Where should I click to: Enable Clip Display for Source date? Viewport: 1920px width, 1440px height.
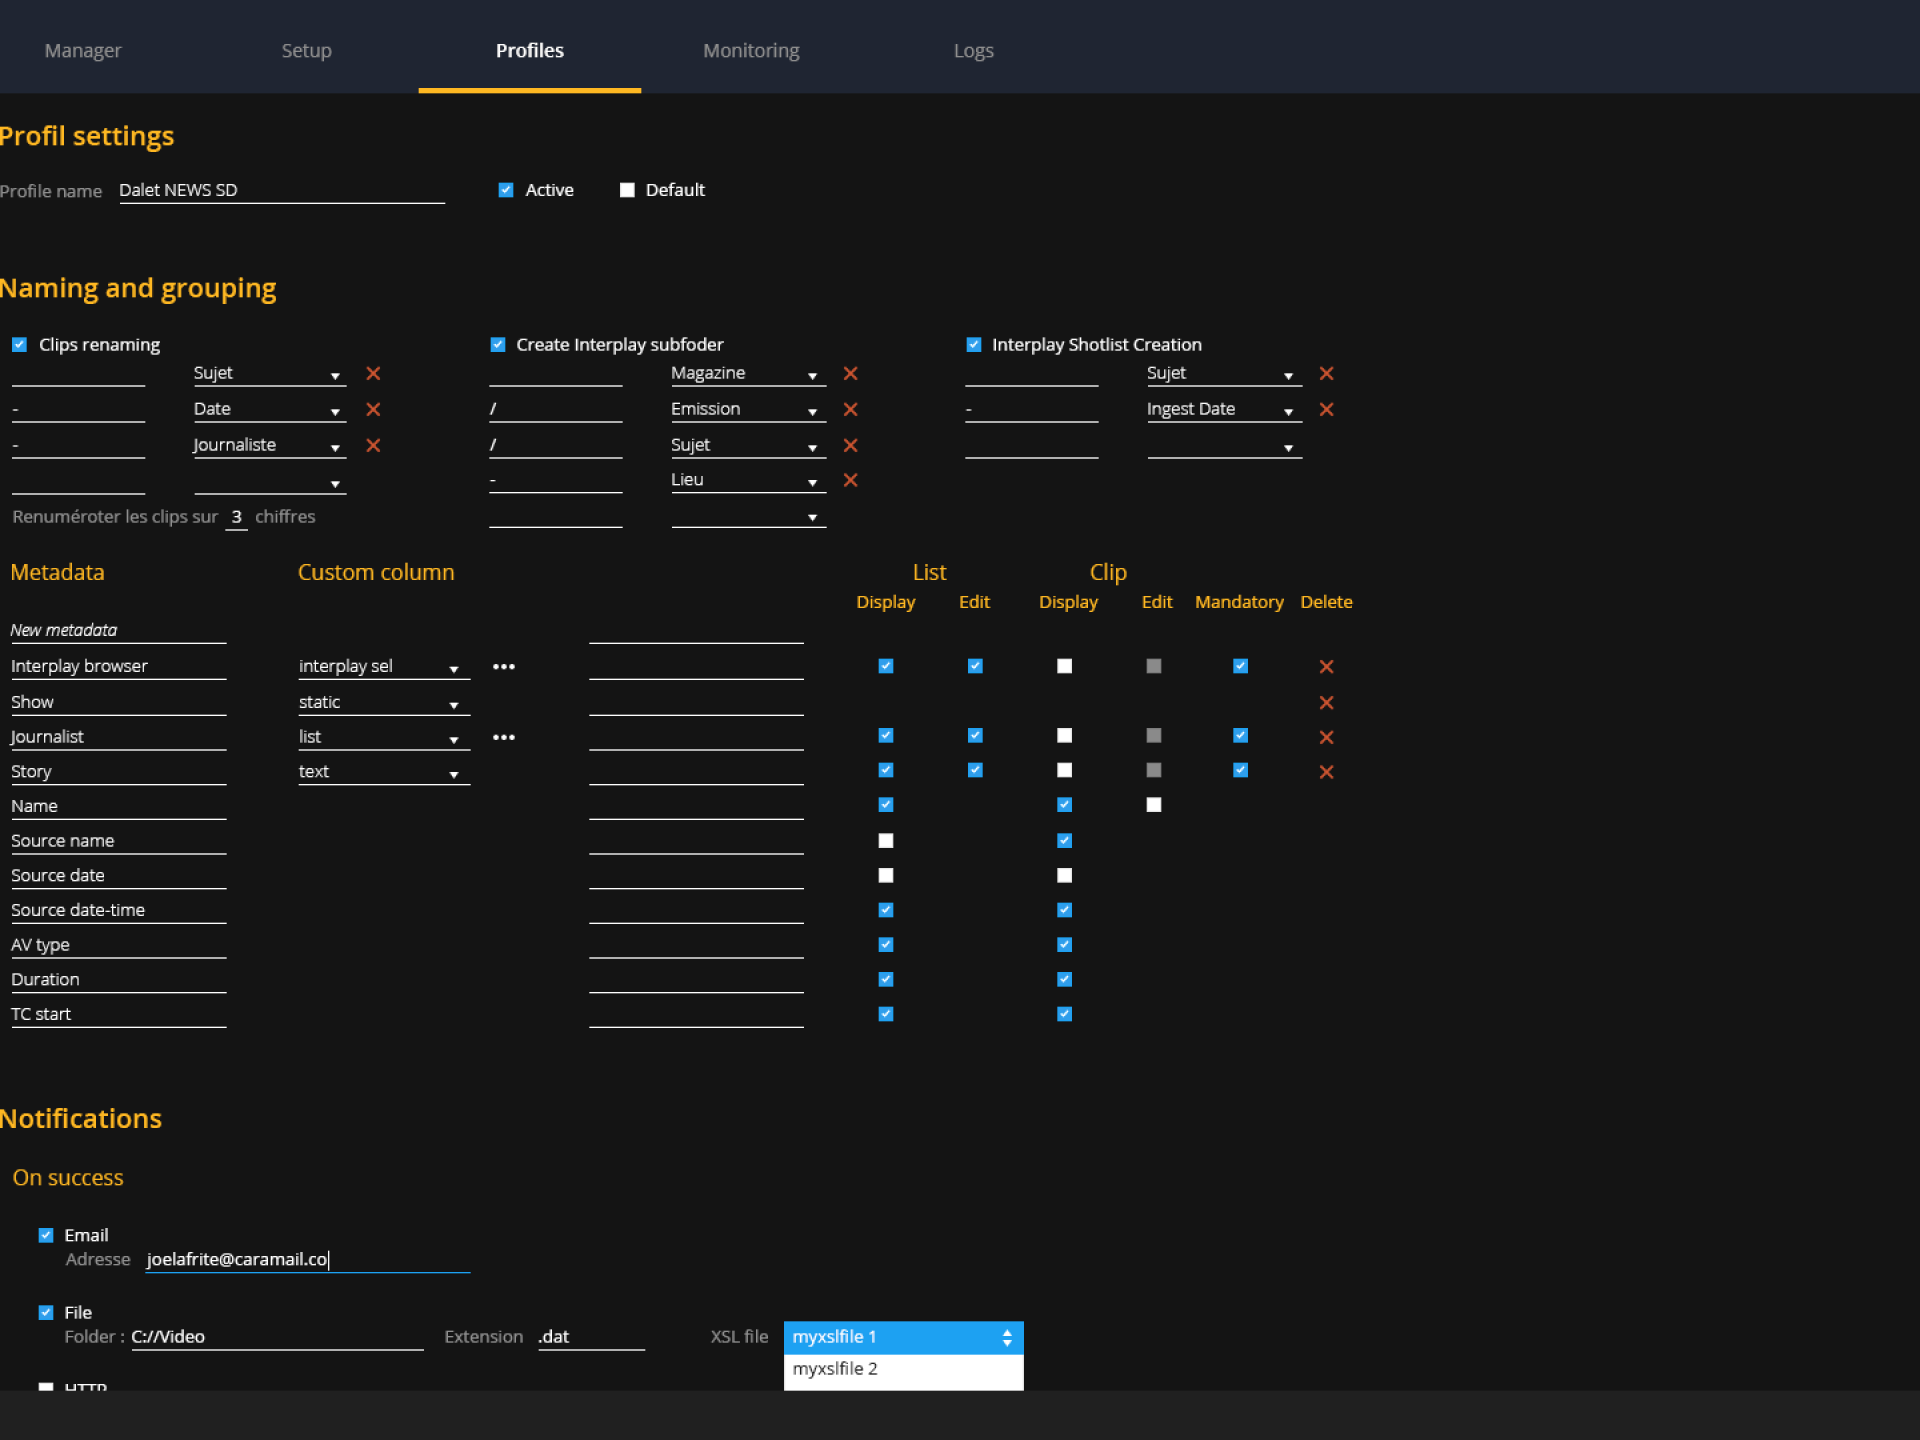pyautogui.click(x=1065, y=875)
